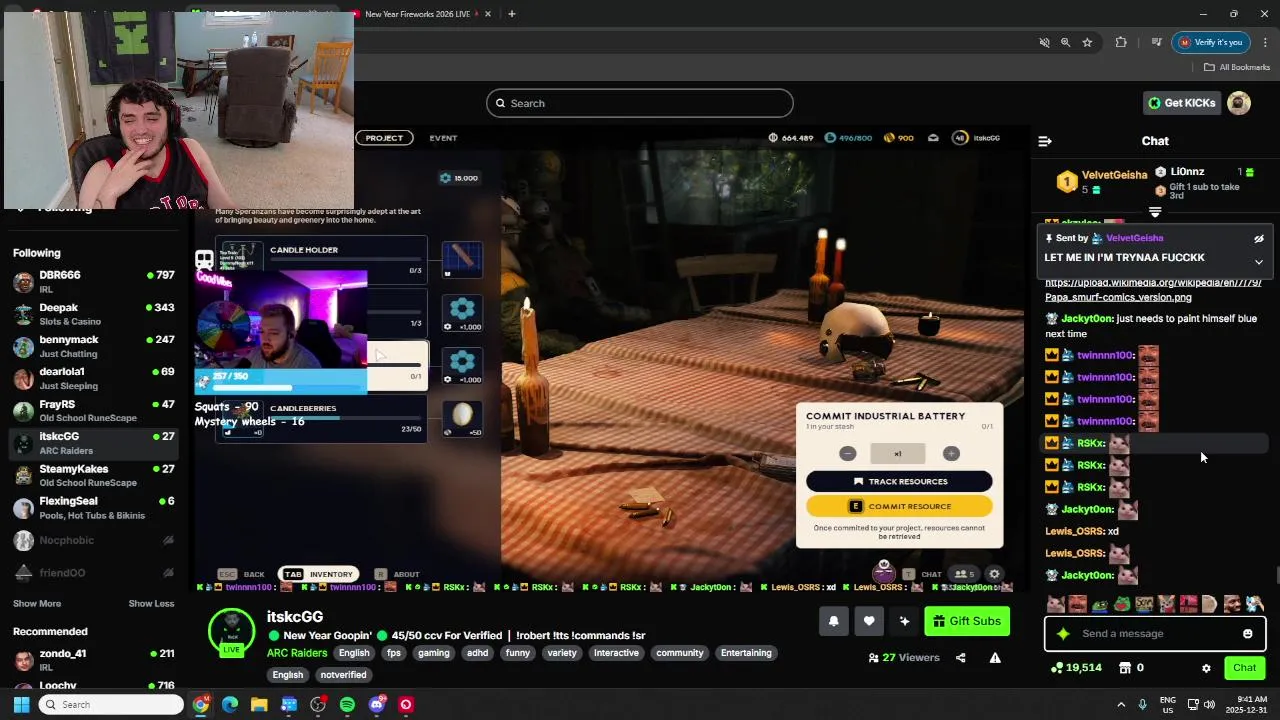The width and height of the screenshot is (1280, 720).
Task: Collapse the gift sub leaderboard handle
Action: pos(1155,212)
